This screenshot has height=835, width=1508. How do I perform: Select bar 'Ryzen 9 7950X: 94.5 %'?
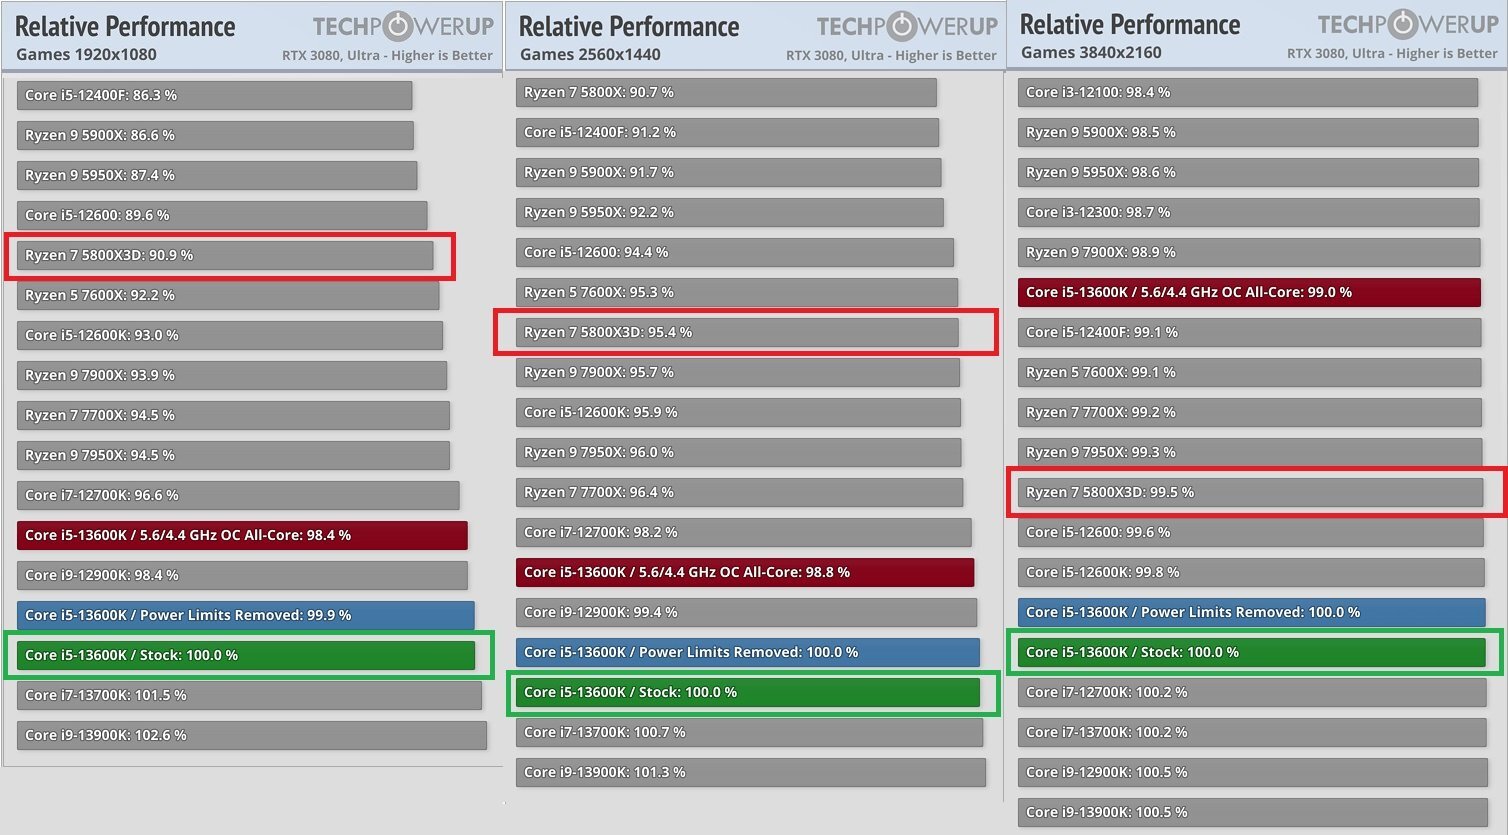click(233, 455)
